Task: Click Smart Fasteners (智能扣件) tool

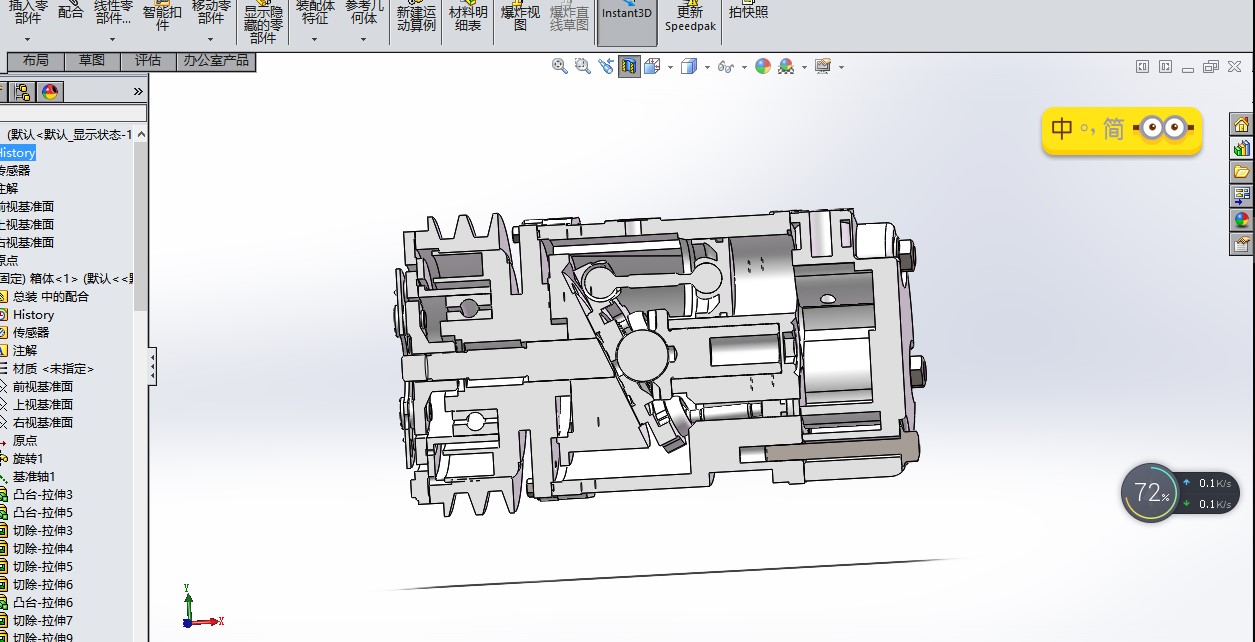Action: click(162, 18)
